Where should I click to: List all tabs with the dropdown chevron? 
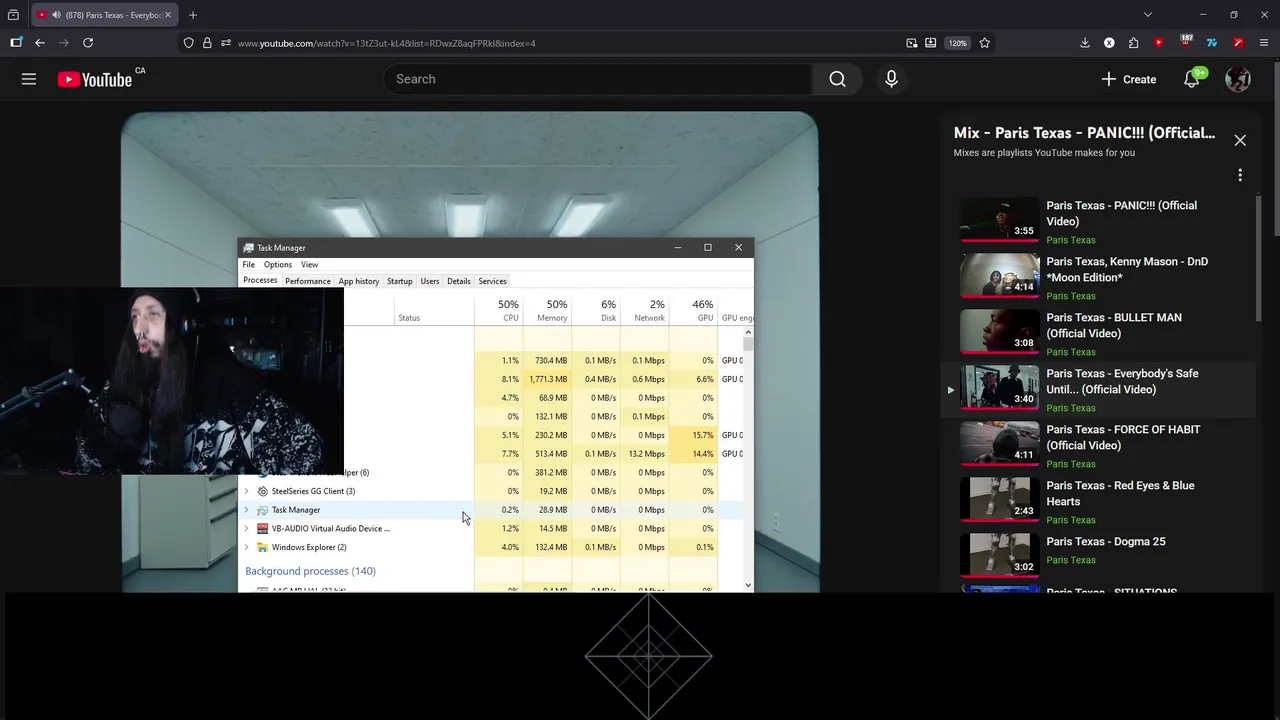1148,15
